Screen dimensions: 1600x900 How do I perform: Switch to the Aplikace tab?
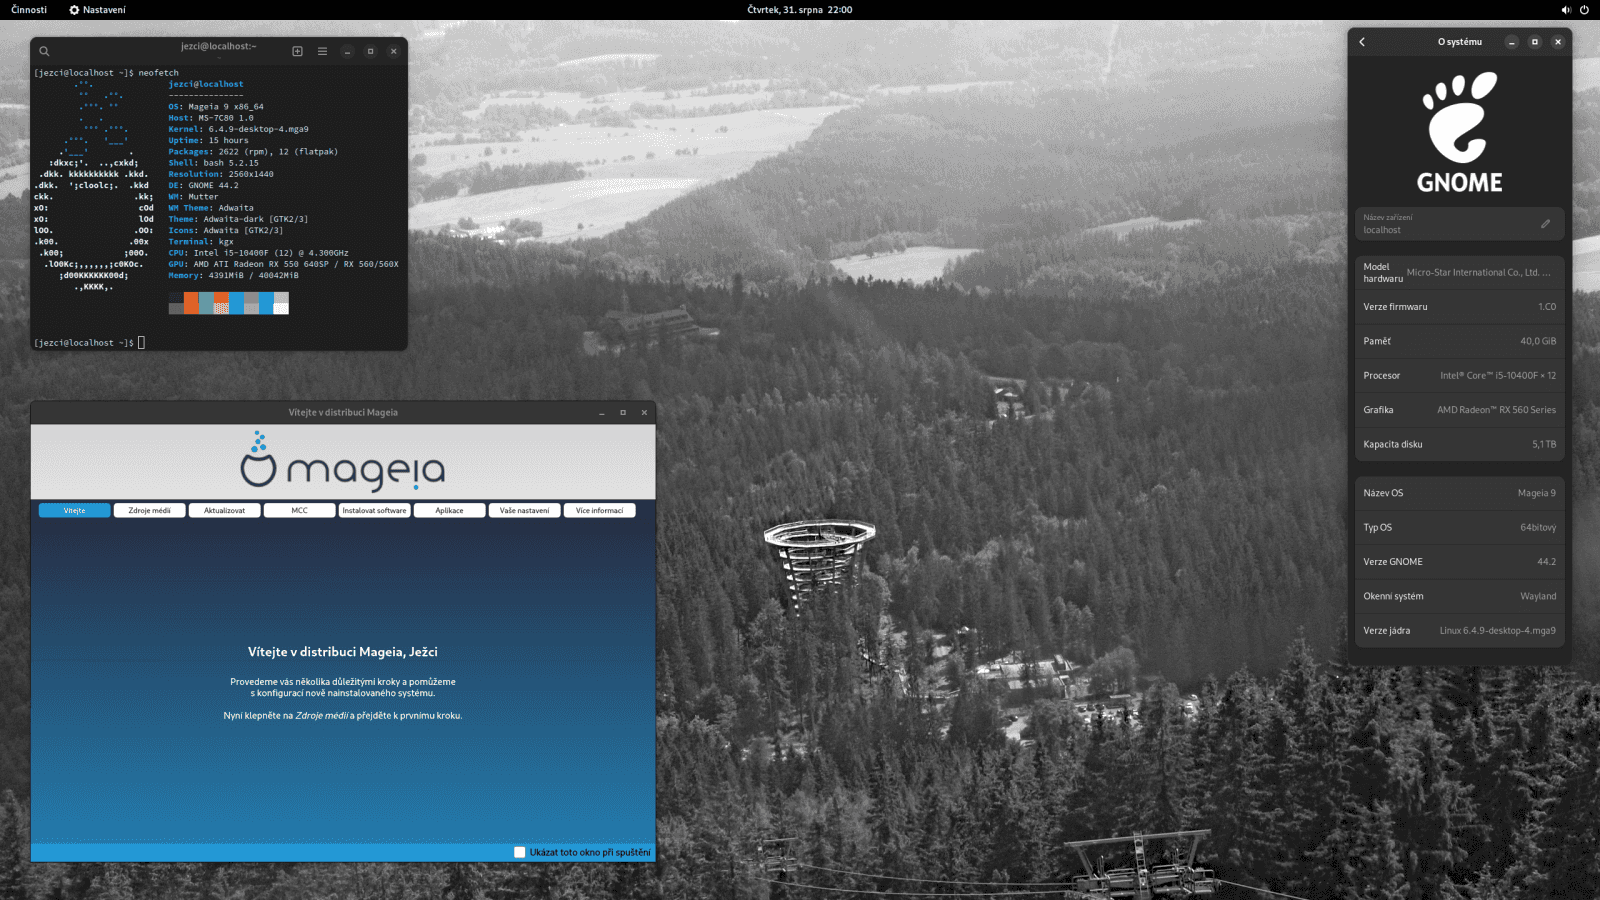click(450, 510)
